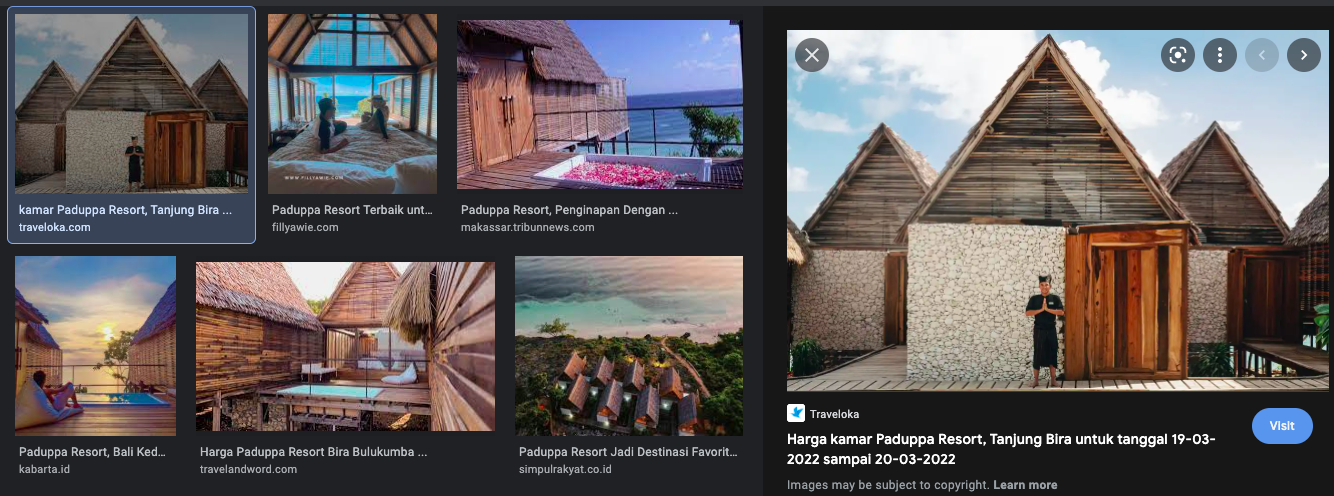Select the travelandword.com villa pool thumbnail
This screenshot has width=1334, height=496.
pos(345,346)
